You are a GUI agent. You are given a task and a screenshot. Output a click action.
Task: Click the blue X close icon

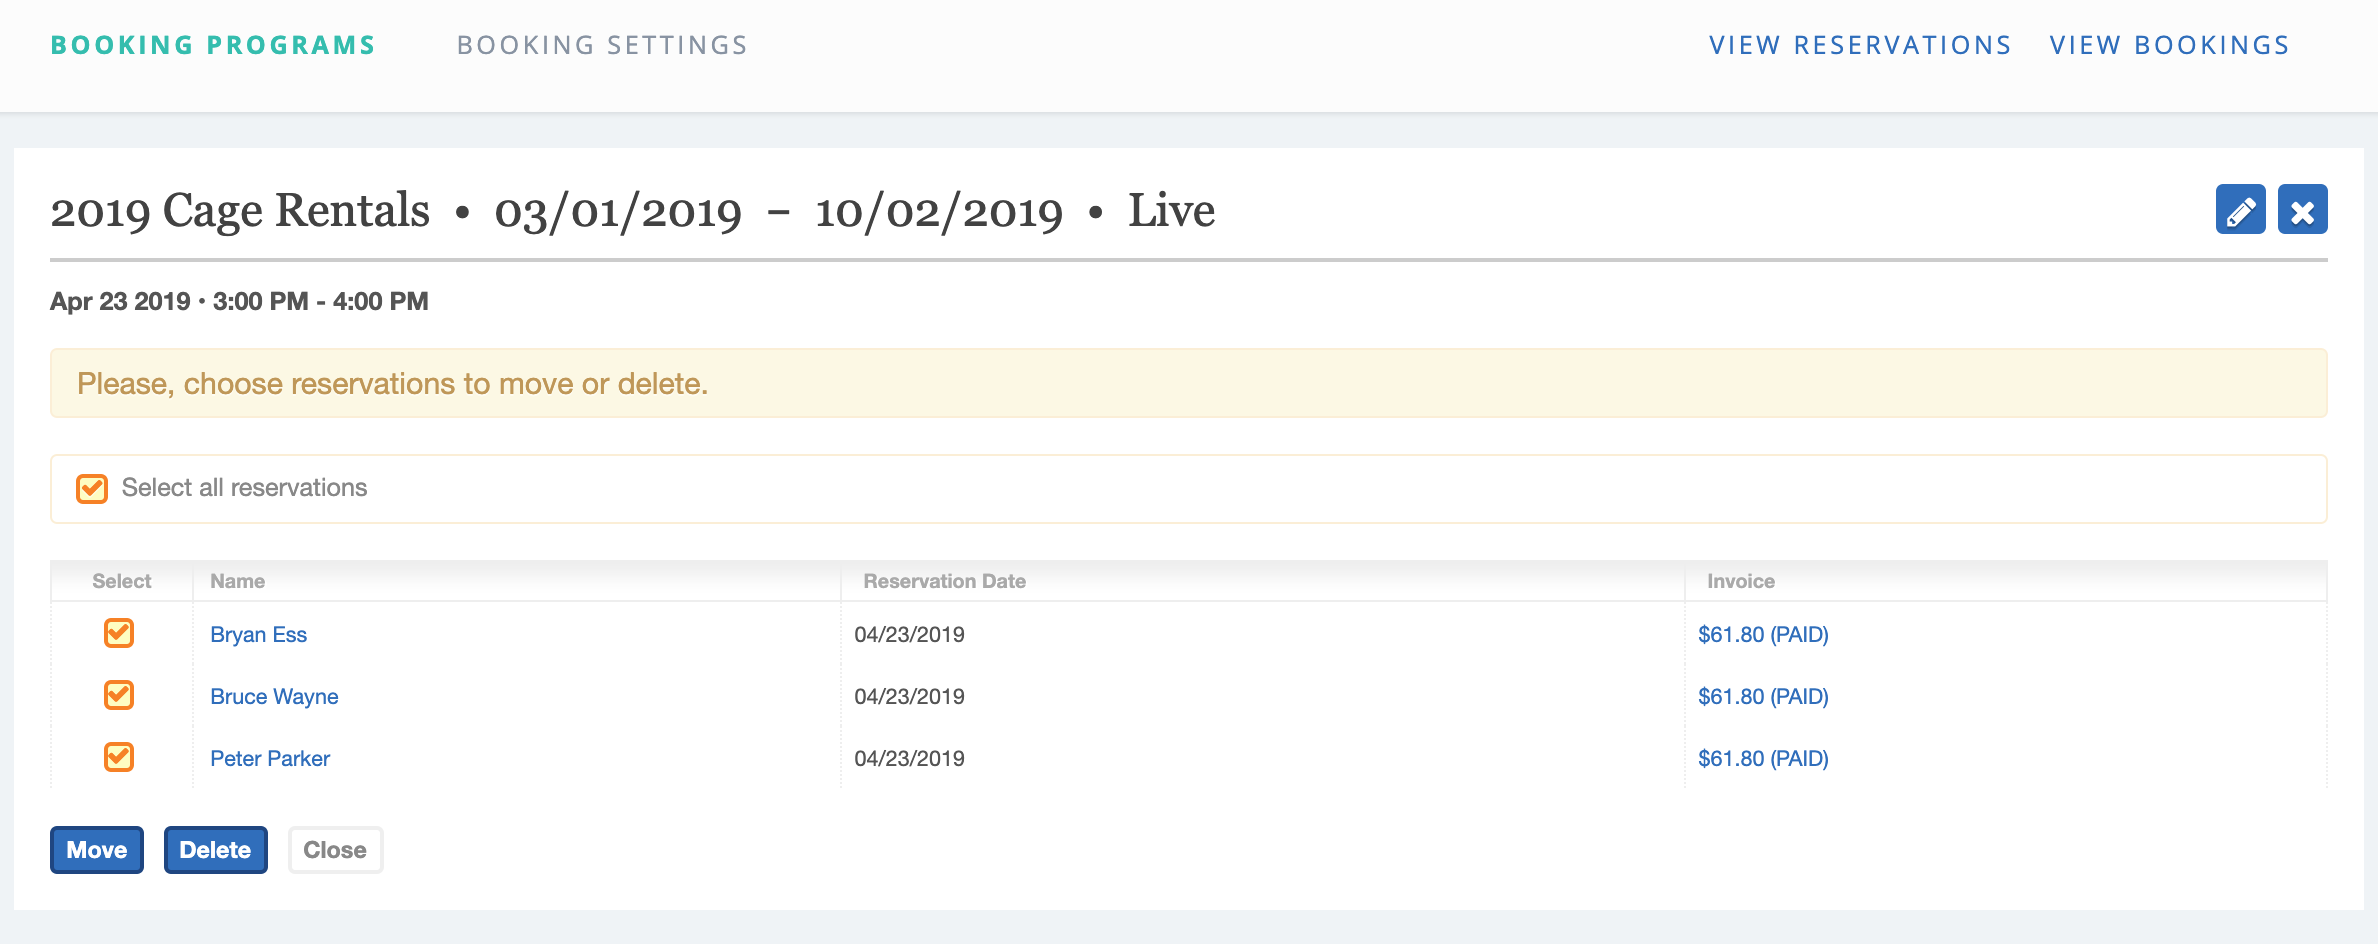coord(2302,210)
